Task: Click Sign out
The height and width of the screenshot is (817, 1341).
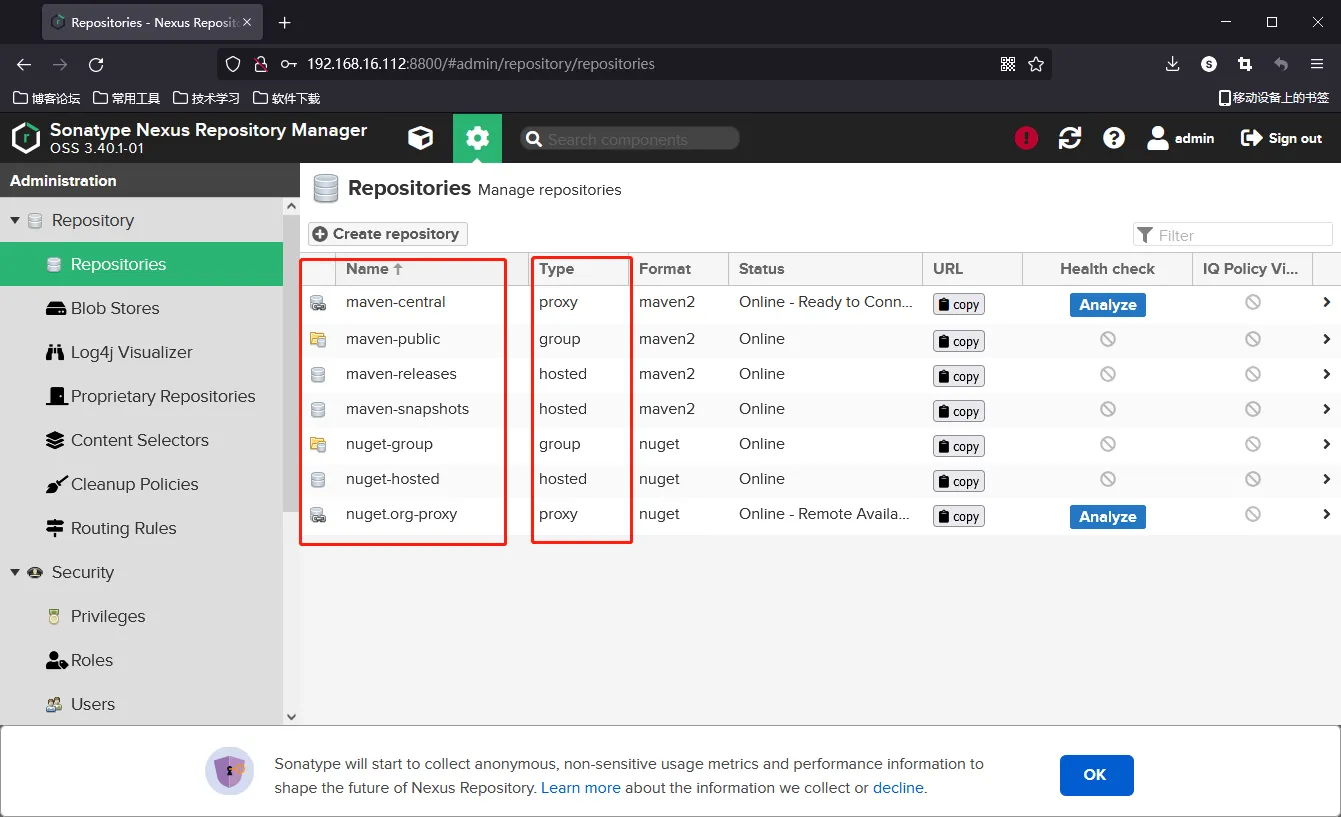Action: tap(1281, 138)
